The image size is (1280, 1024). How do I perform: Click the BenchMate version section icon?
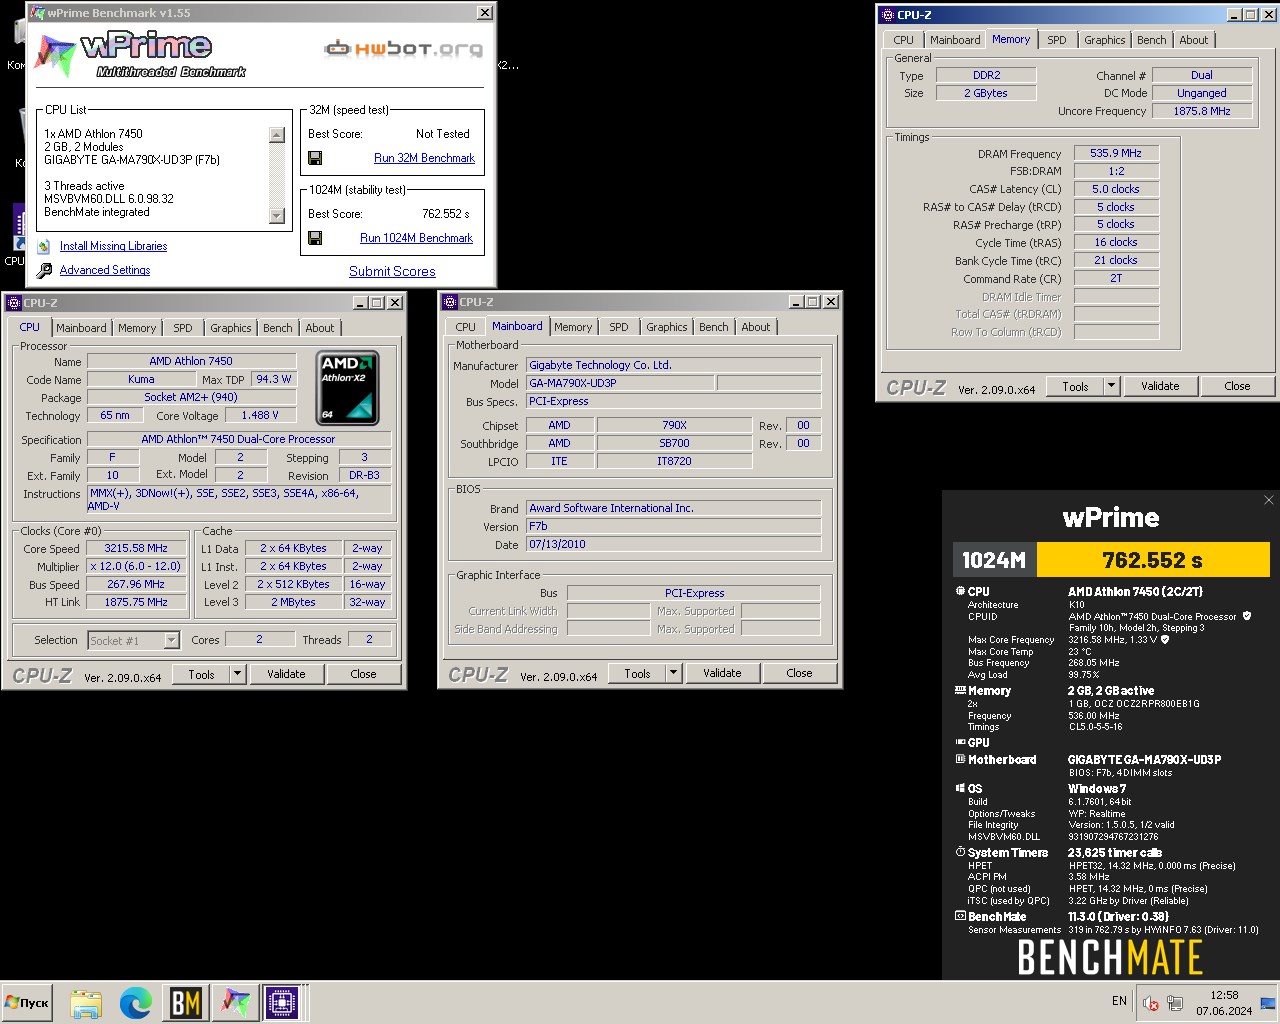coord(960,916)
